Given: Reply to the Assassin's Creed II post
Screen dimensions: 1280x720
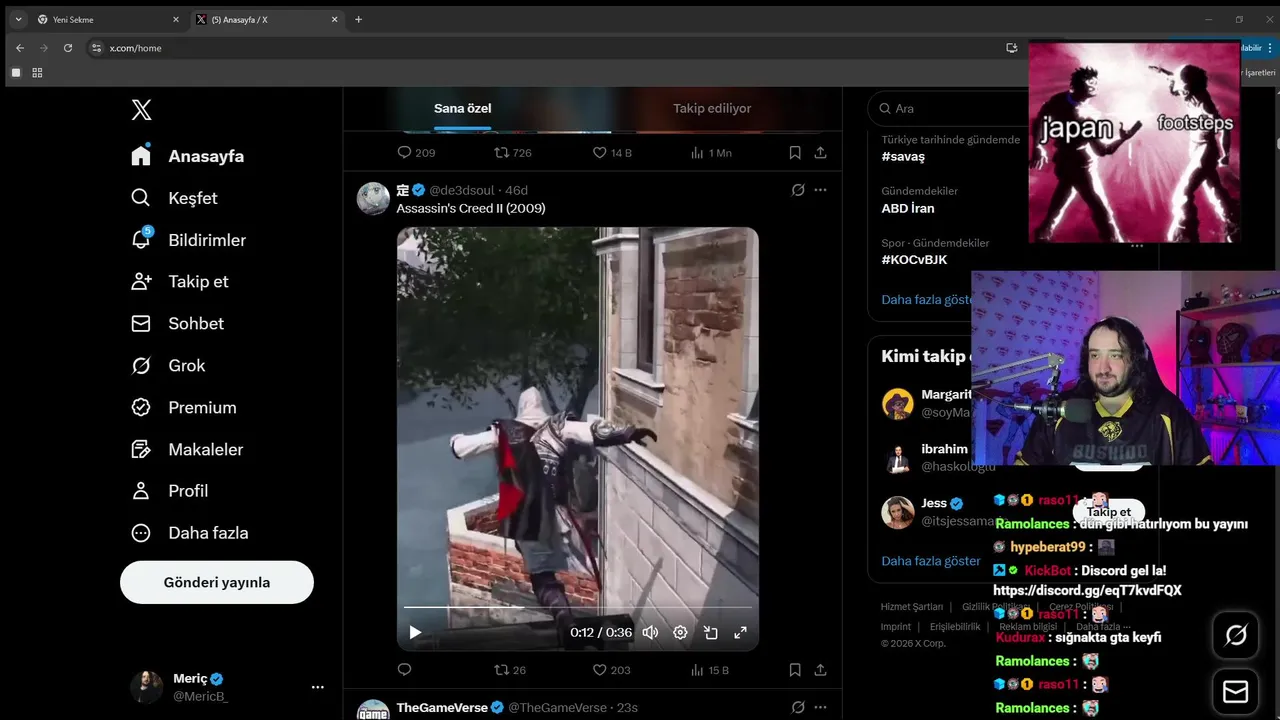Looking at the screenshot, I should point(404,670).
